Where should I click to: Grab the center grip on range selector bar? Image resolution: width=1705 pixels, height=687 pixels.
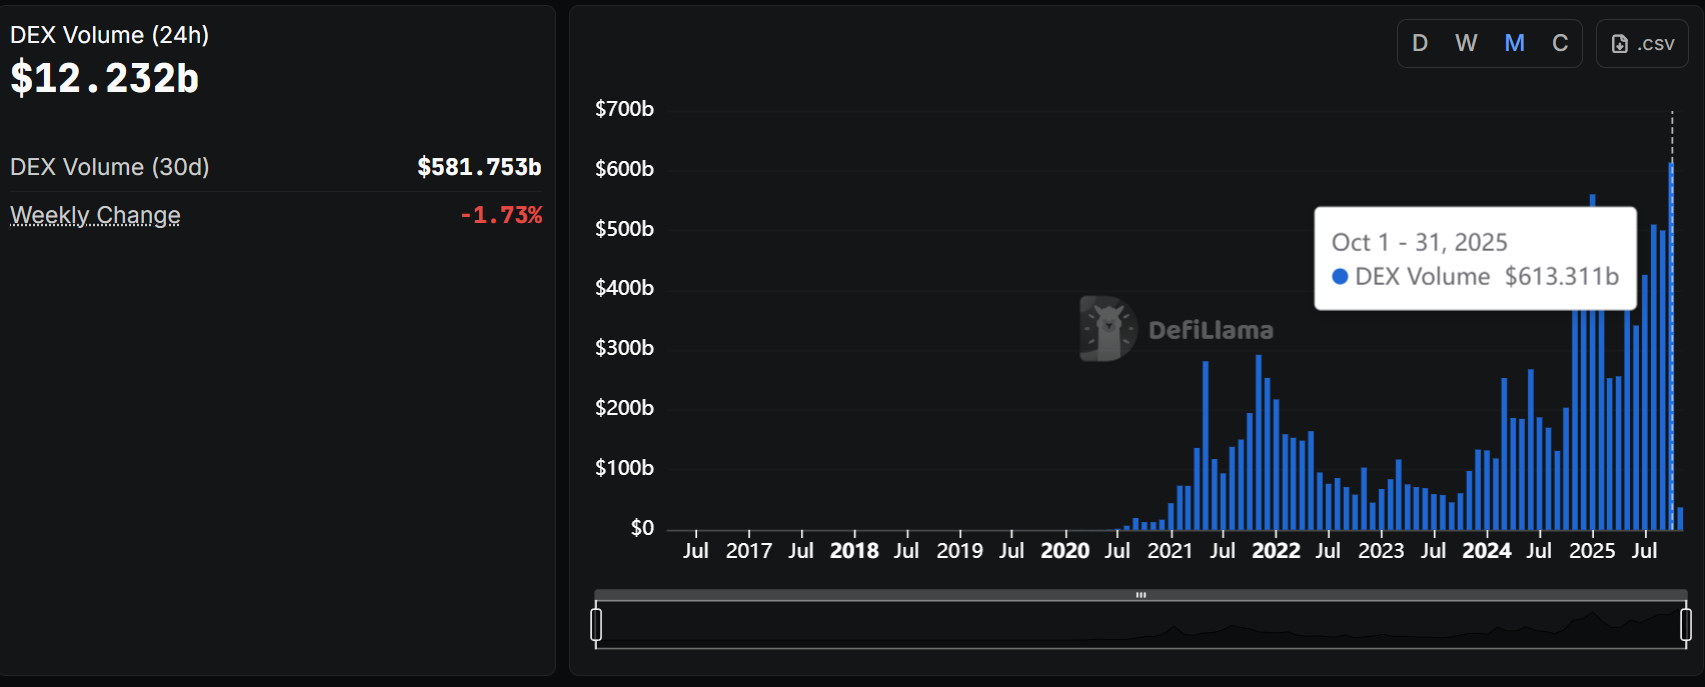click(1140, 595)
